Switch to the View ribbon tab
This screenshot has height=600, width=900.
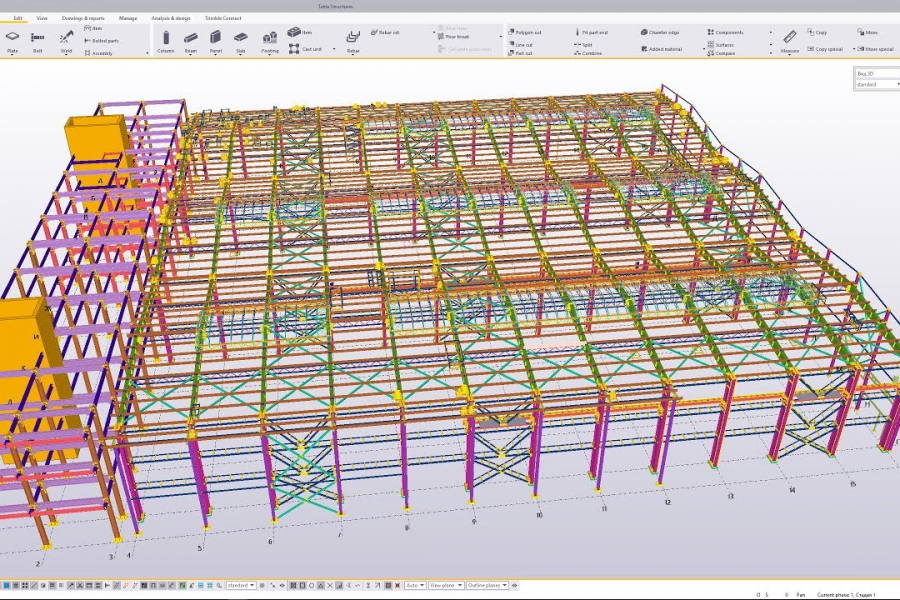(41, 18)
